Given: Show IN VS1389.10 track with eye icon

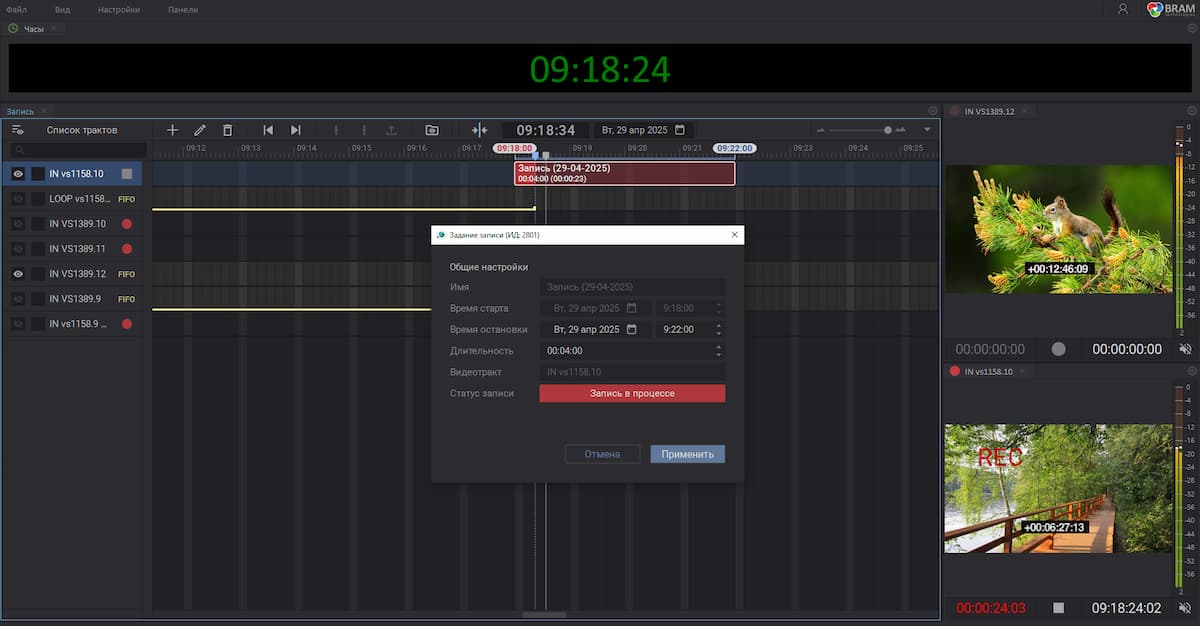Looking at the screenshot, I should (x=18, y=224).
